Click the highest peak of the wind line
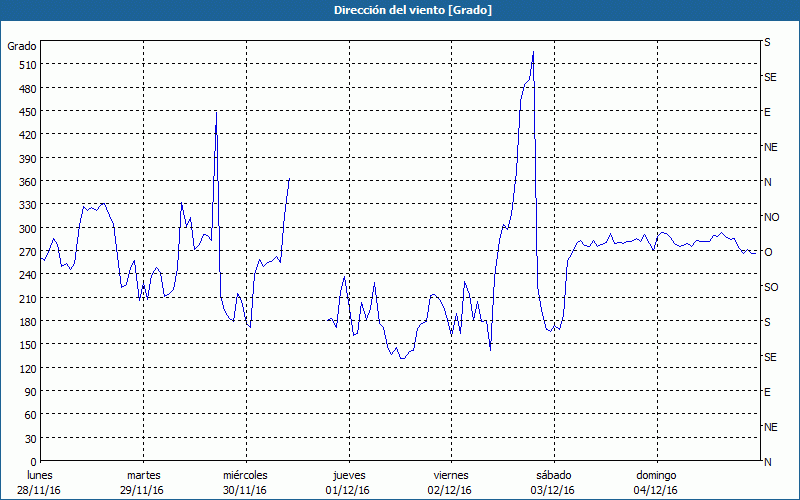This screenshot has height=500, width=800. coord(533,52)
